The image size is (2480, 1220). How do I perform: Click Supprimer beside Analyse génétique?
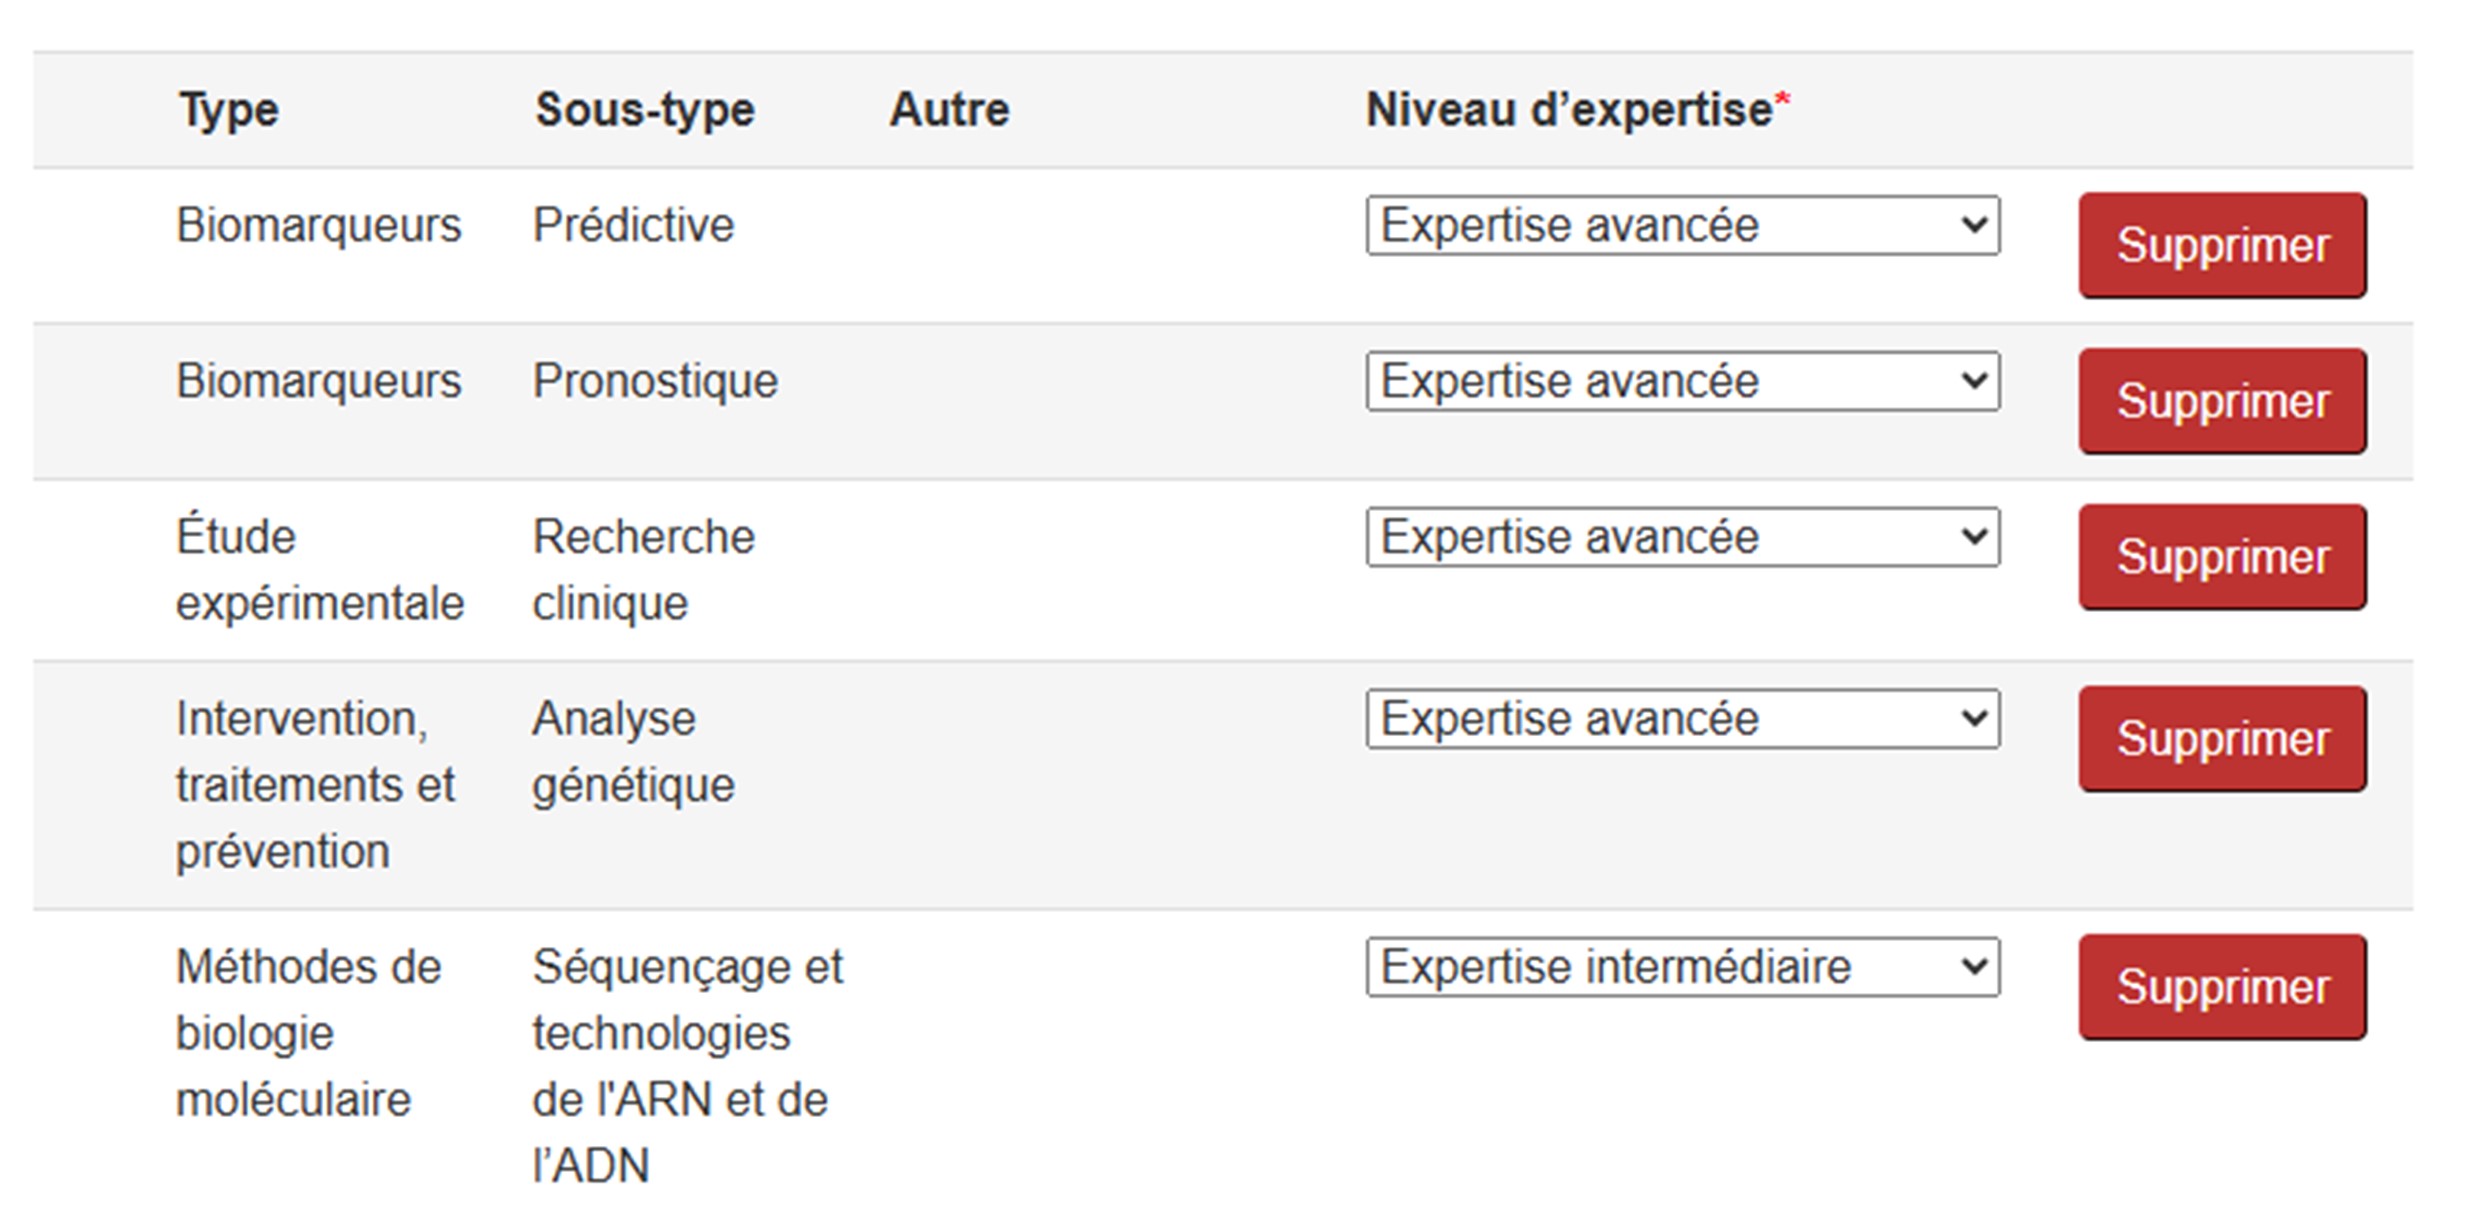pyautogui.click(x=2222, y=739)
